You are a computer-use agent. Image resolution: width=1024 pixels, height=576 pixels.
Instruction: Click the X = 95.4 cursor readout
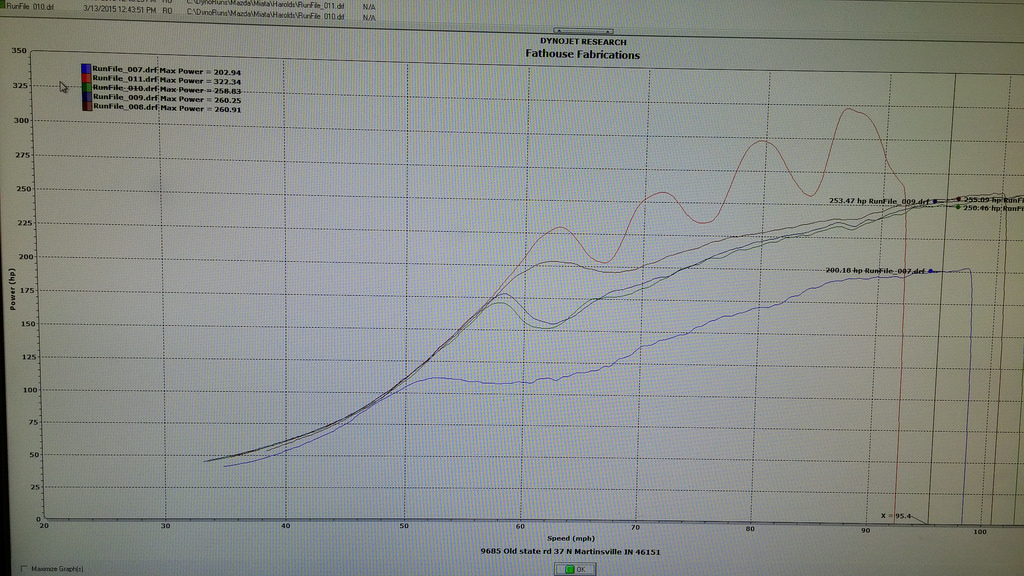895,516
